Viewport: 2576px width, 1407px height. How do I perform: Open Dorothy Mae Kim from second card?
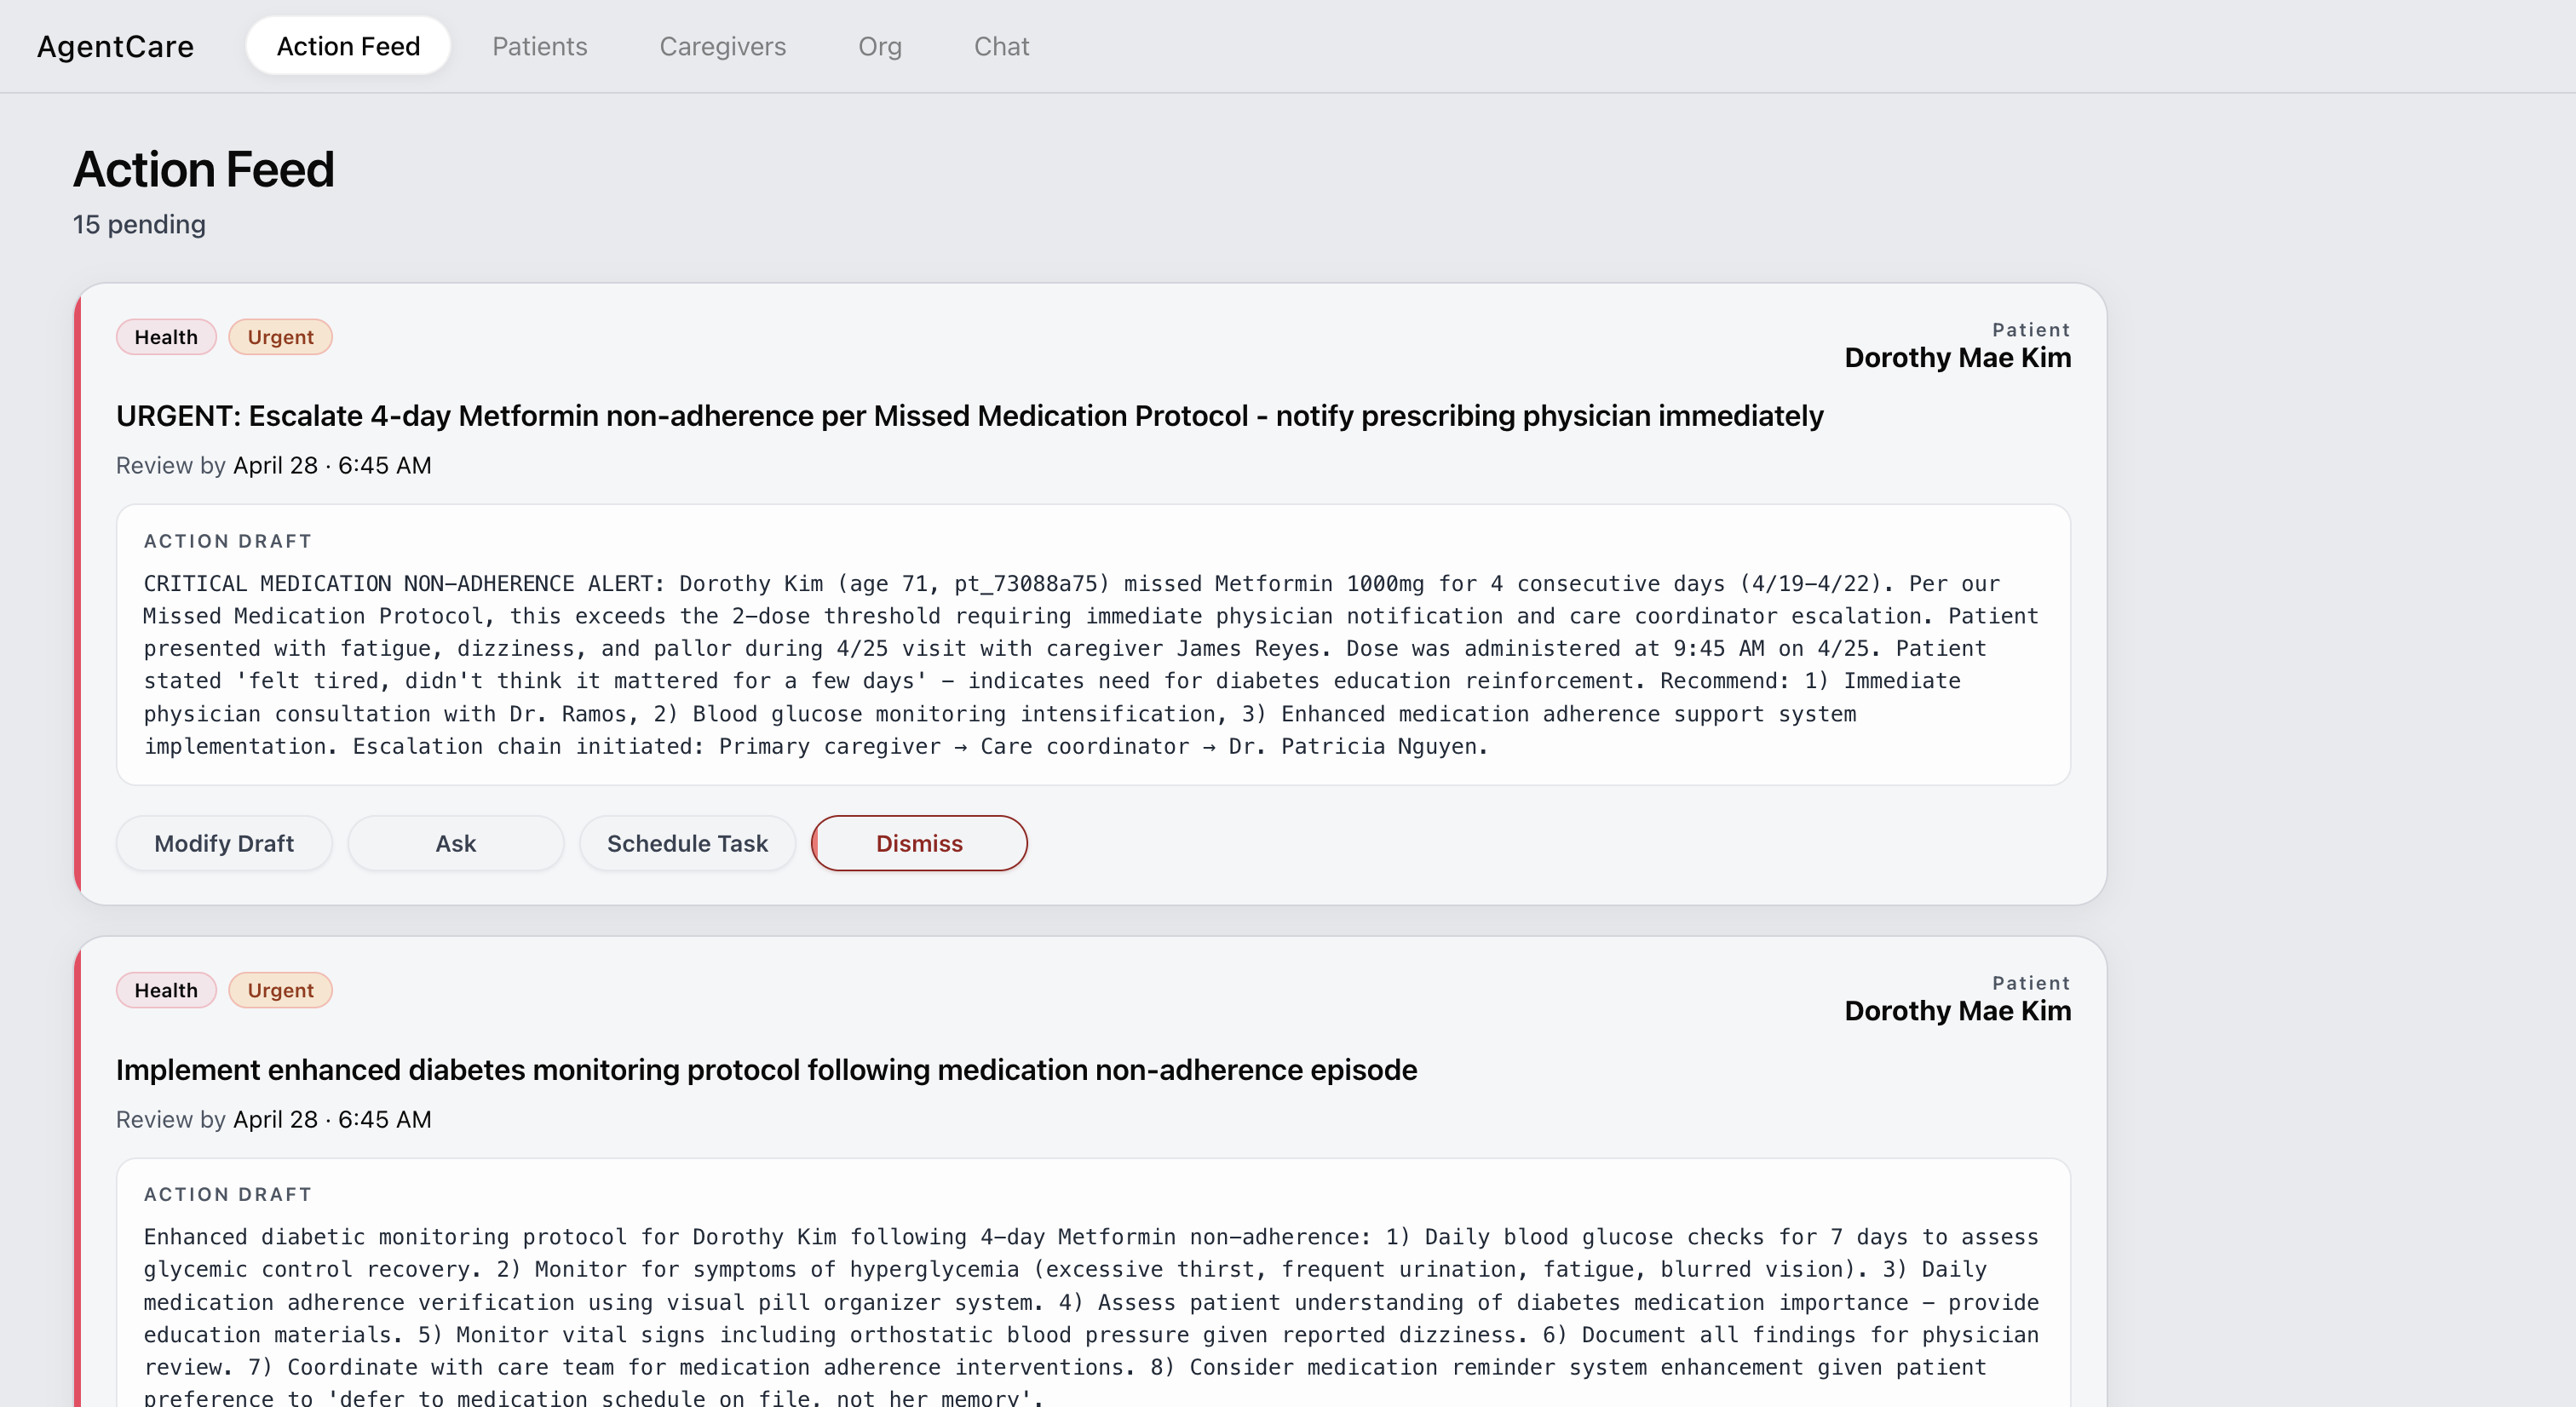pyautogui.click(x=1957, y=1011)
